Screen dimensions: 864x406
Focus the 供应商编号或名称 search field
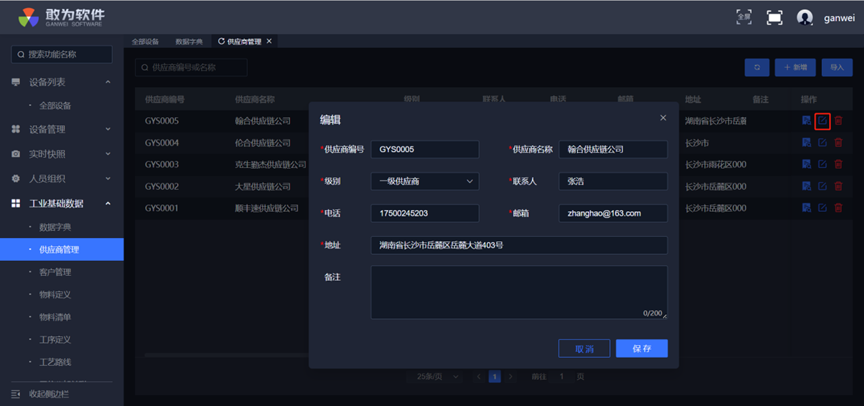[x=191, y=68]
